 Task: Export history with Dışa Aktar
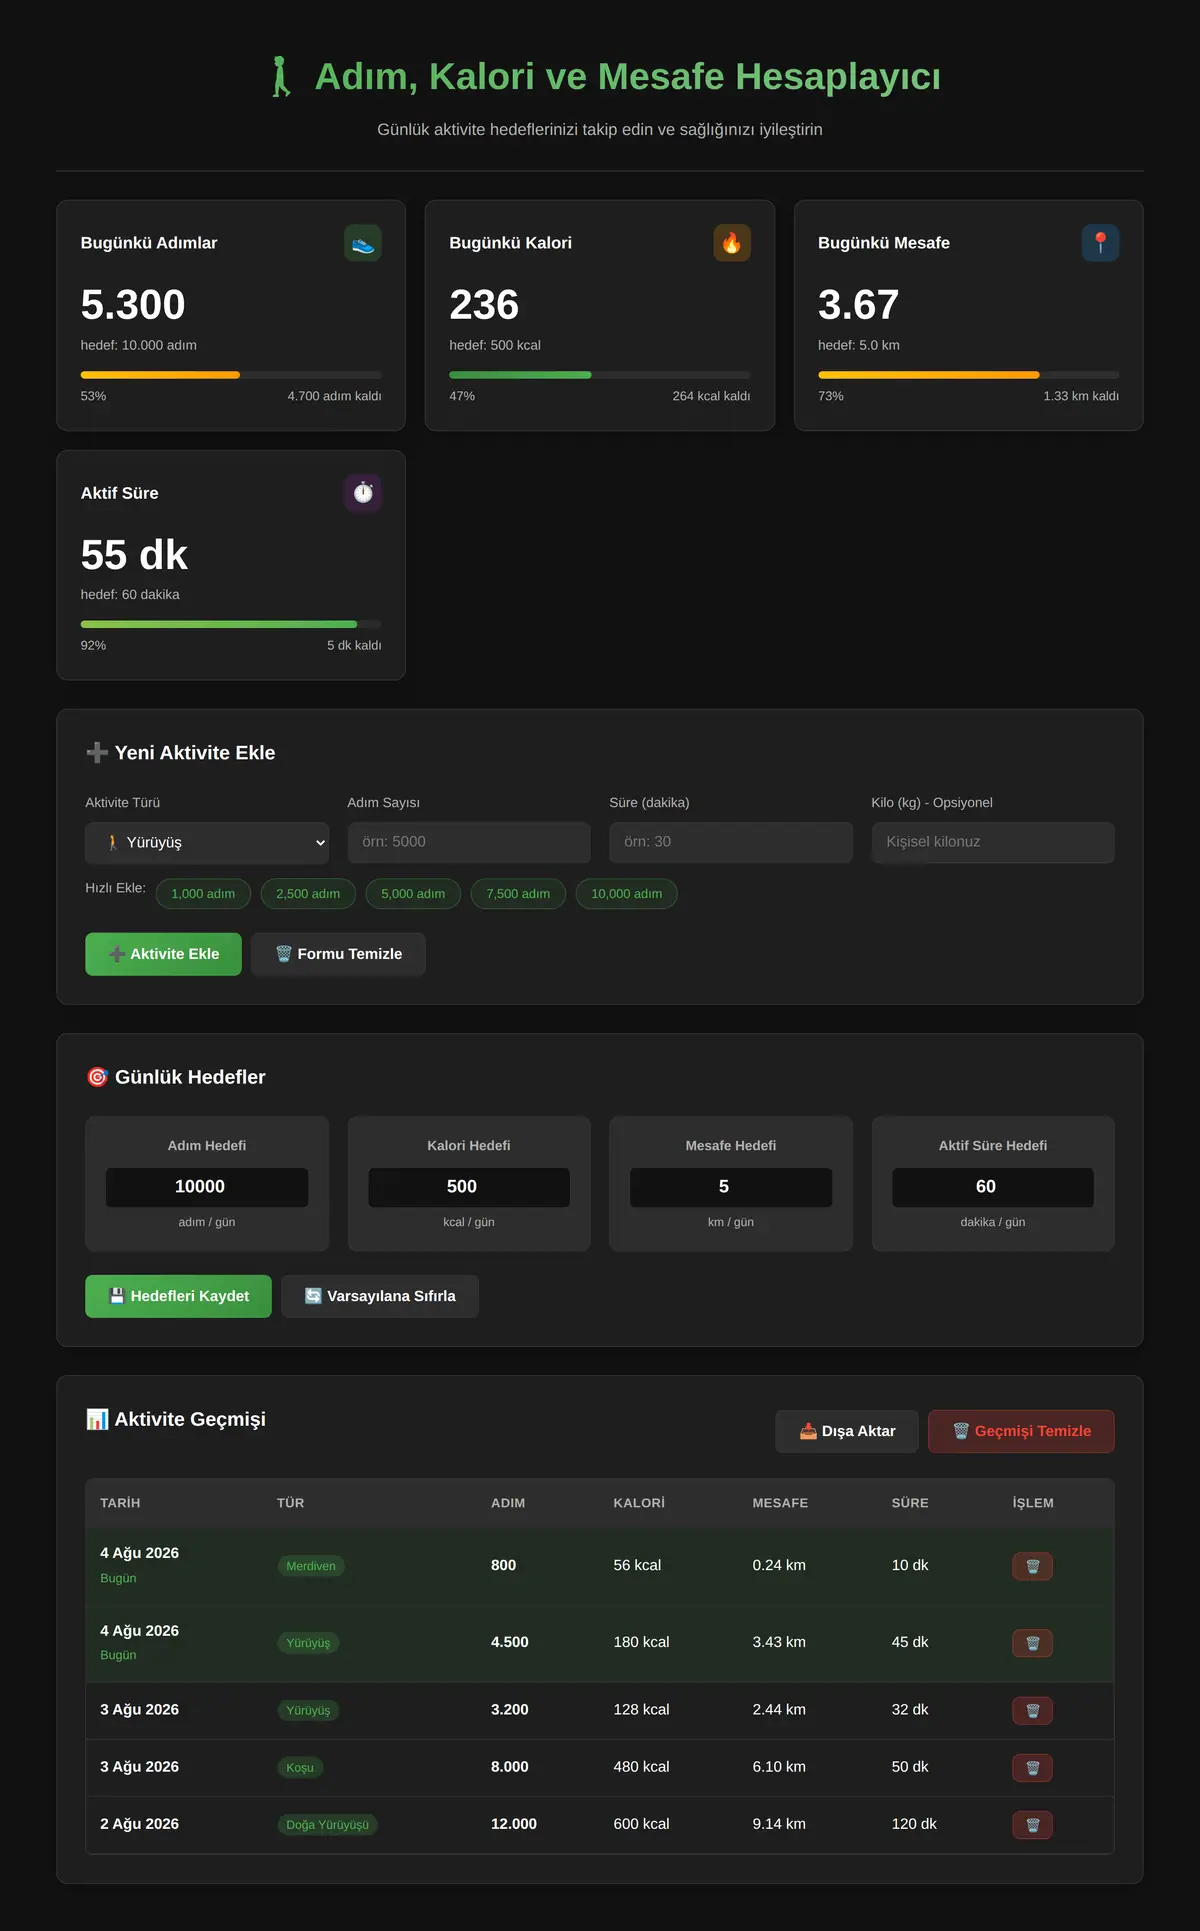click(847, 1431)
